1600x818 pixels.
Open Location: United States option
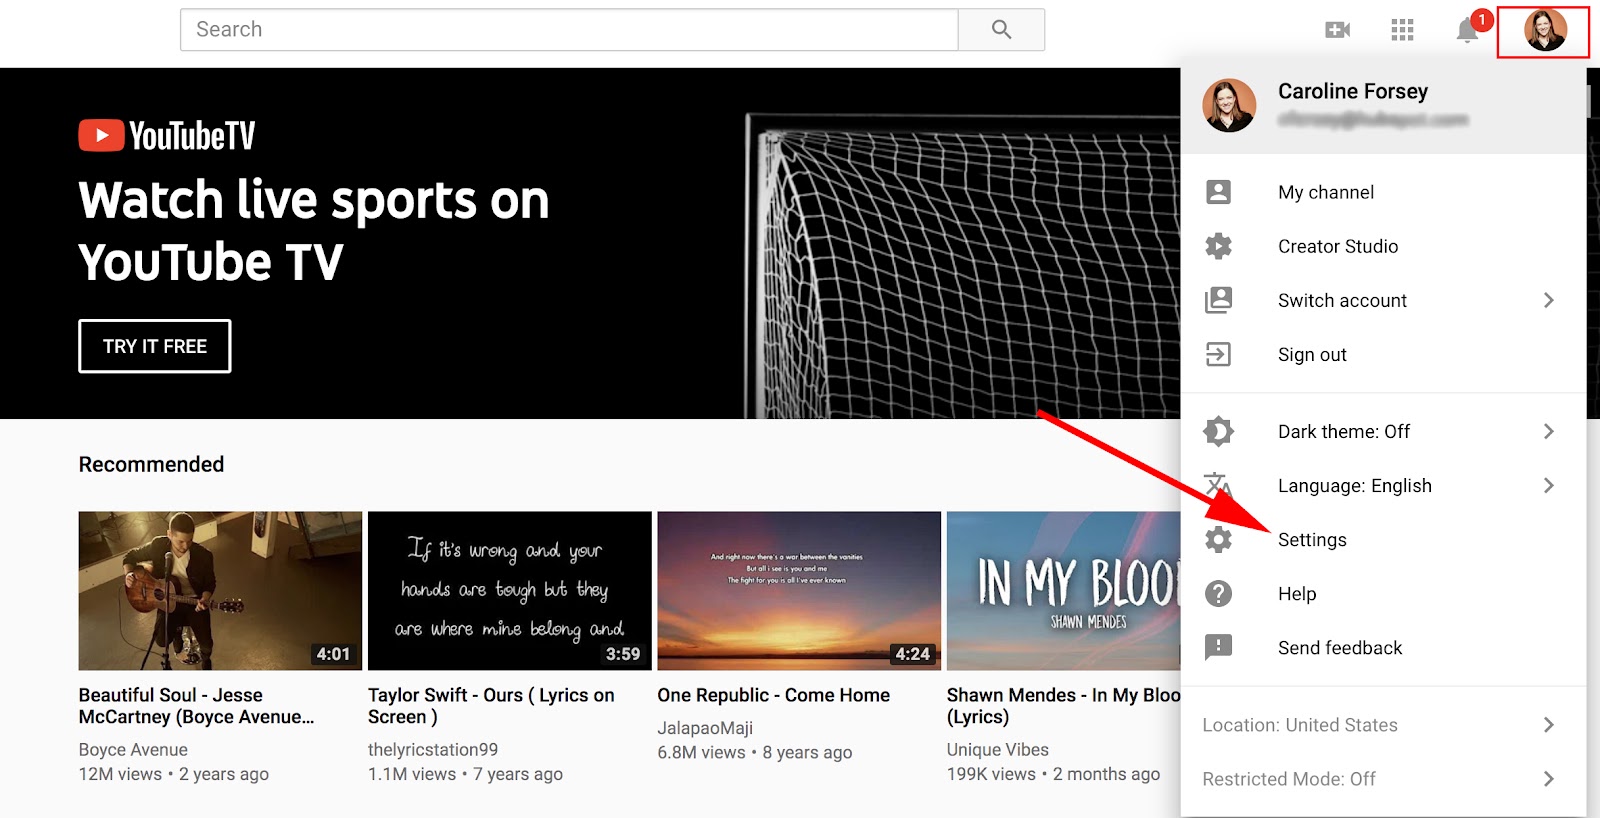click(1383, 725)
